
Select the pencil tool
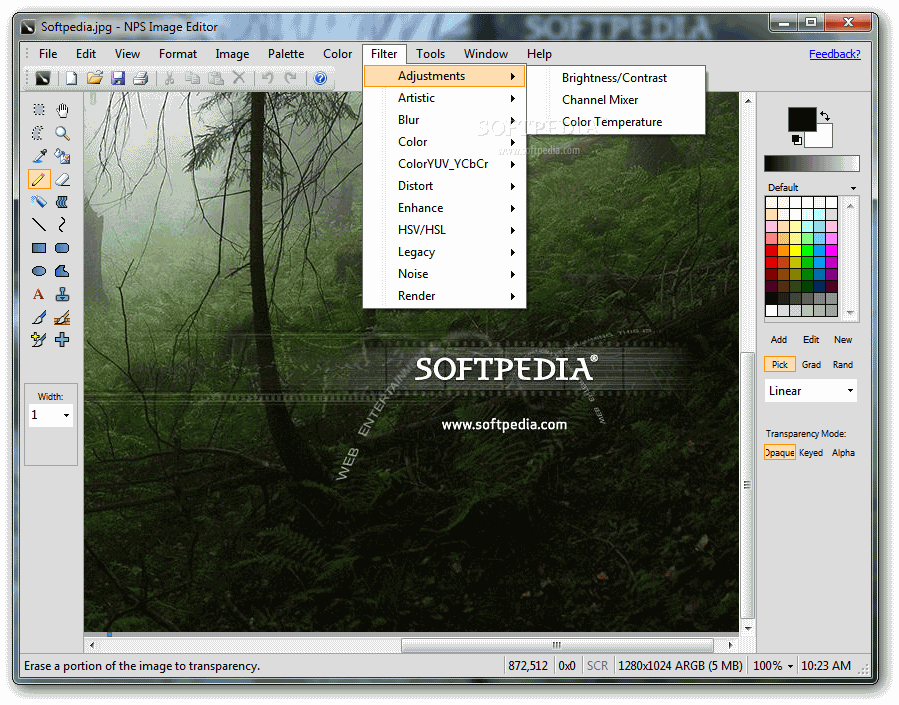click(x=39, y=179)
